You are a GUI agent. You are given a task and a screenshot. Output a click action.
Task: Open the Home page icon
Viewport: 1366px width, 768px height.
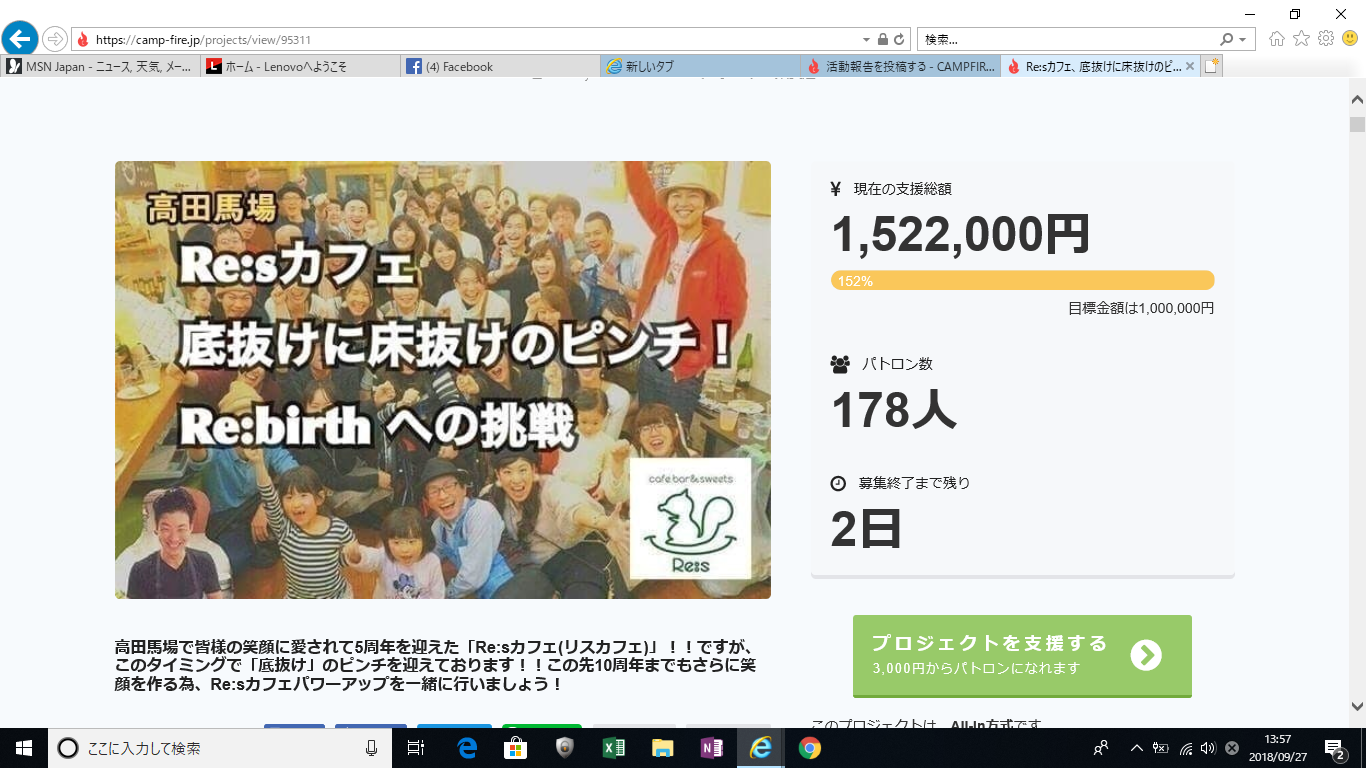coord(1277,39)
